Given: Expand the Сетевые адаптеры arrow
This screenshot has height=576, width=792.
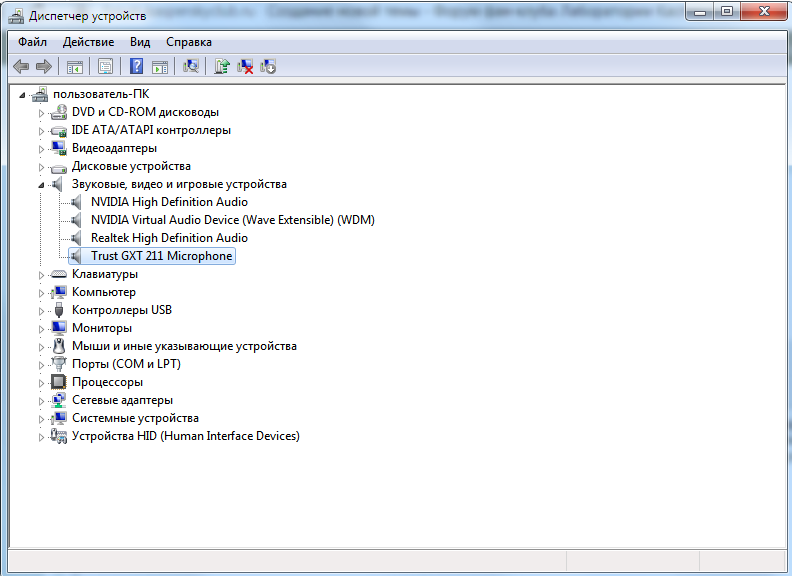Looking at the screenshot, I should coord(41,401).
